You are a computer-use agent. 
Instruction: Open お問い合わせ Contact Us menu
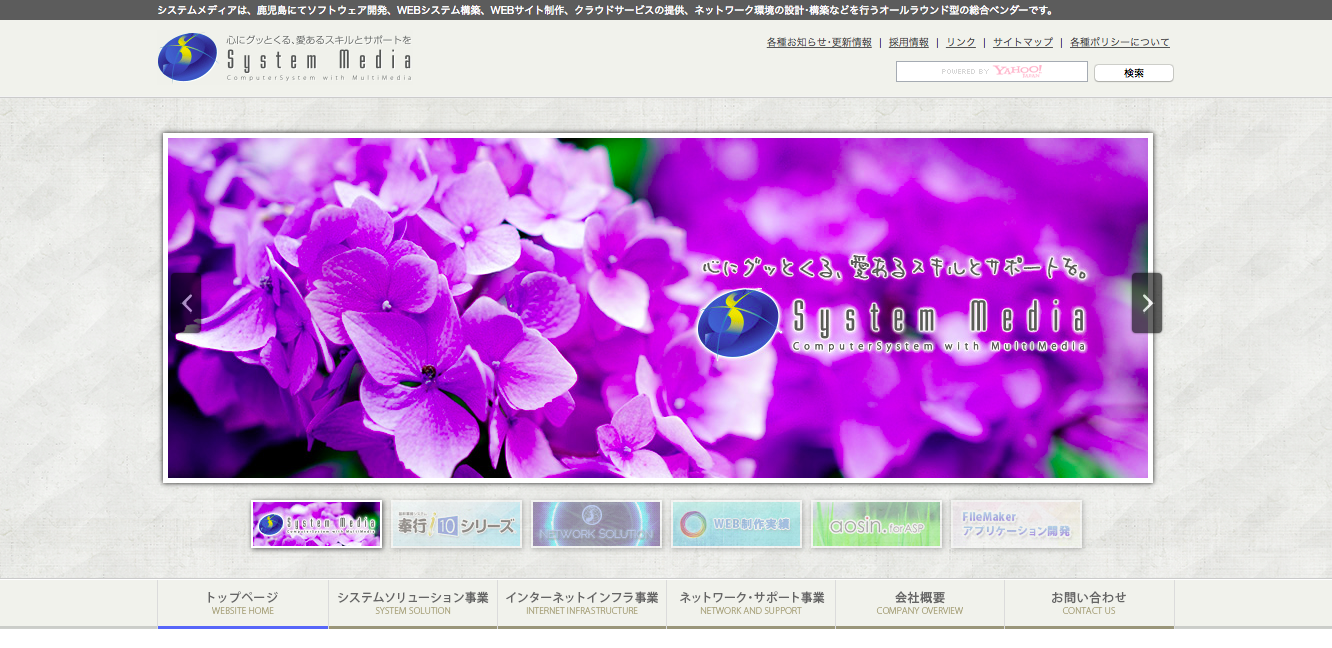pos(1089,603)
